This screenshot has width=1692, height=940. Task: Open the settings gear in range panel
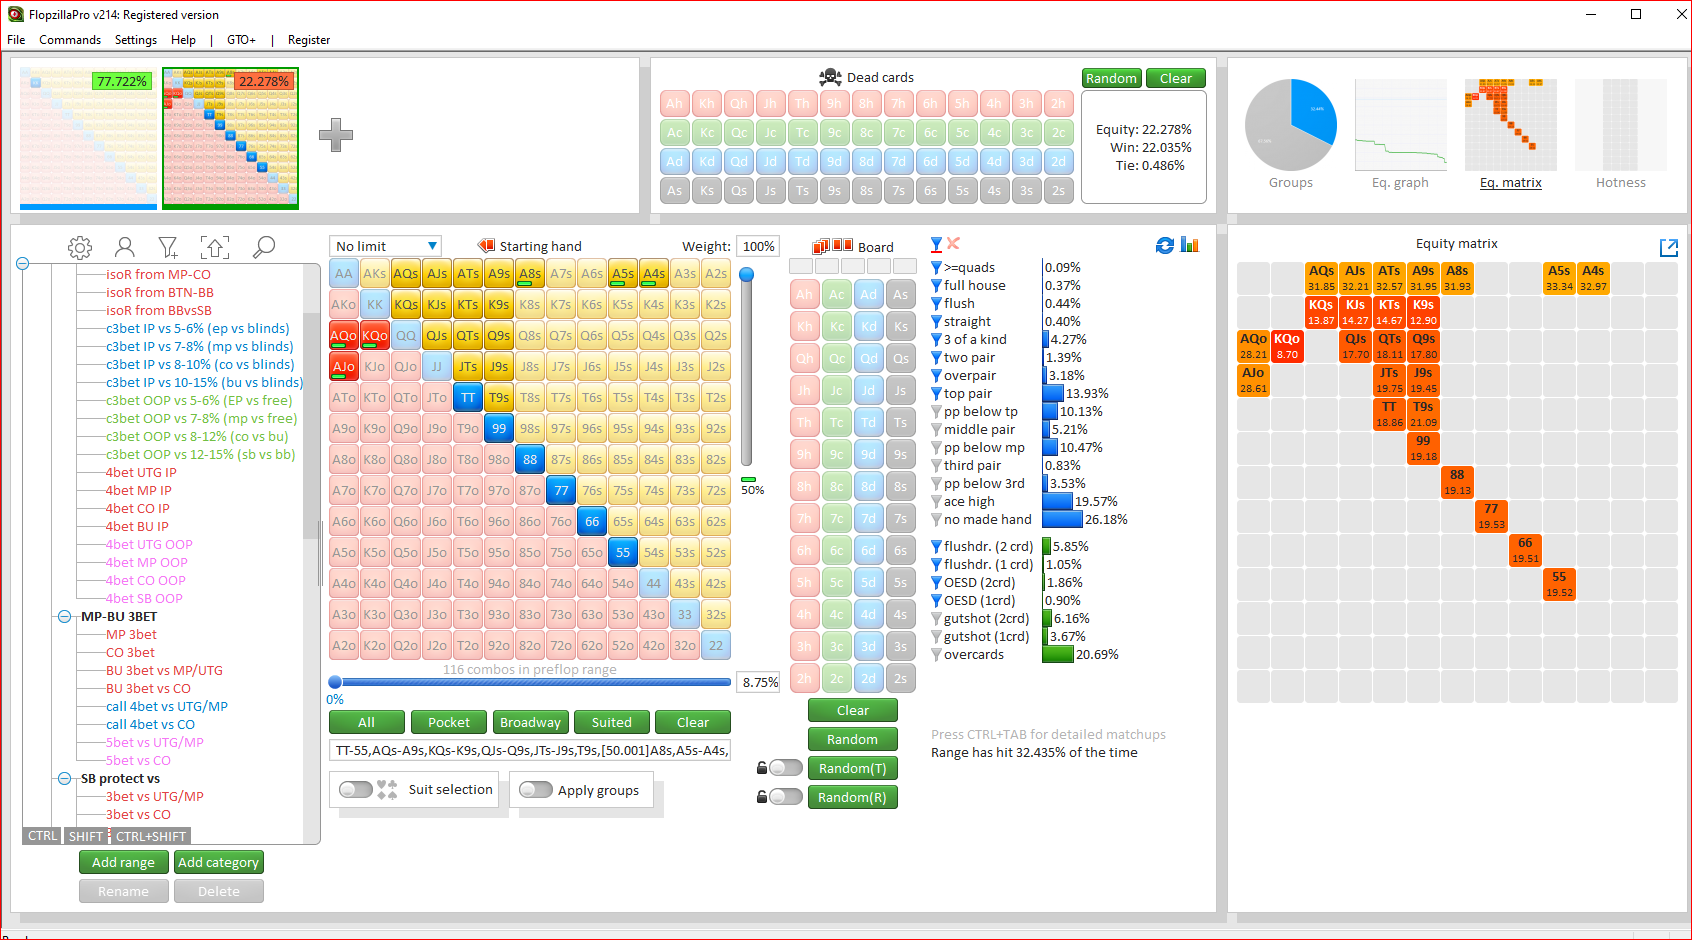(x=80, y=247)
